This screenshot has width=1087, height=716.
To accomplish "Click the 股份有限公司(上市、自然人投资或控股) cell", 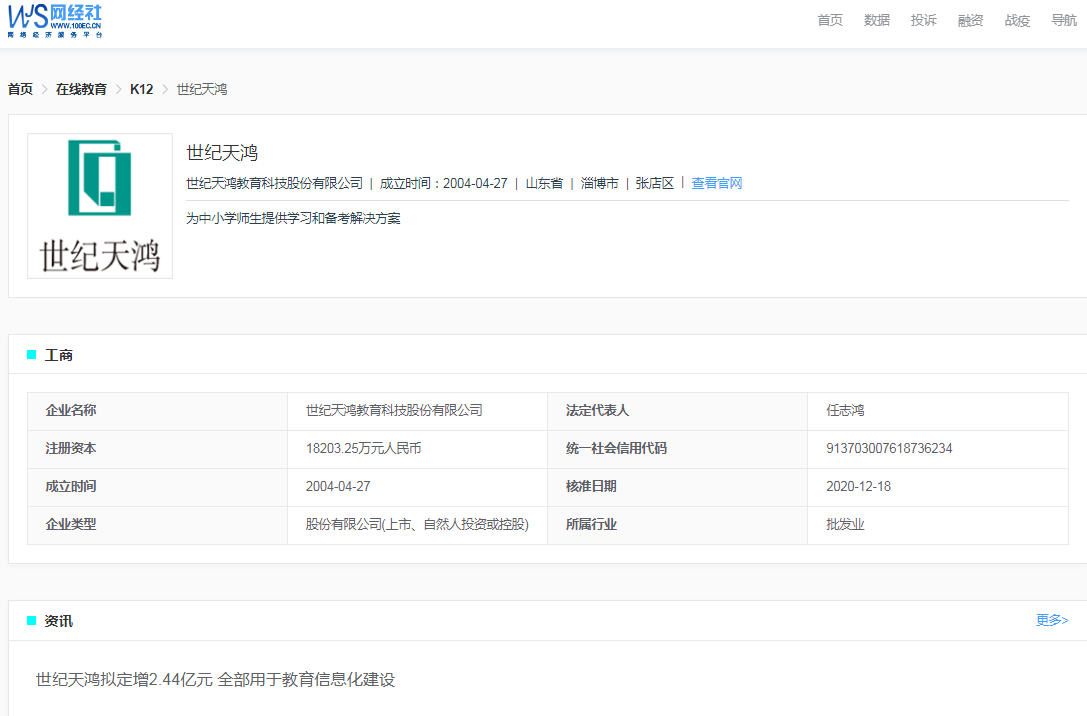I will click(x=417, y=525).
